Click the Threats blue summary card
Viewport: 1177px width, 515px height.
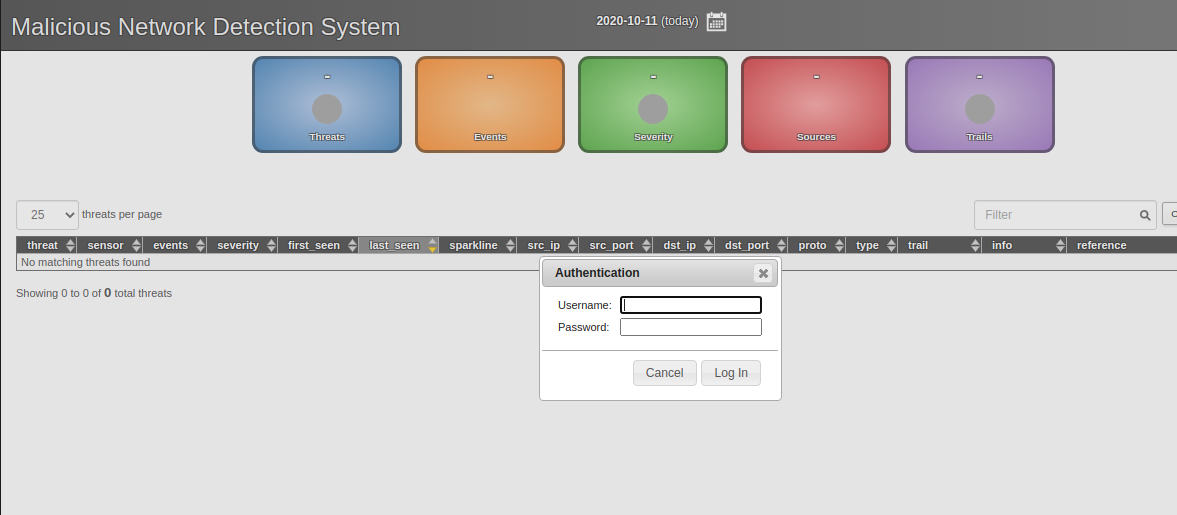[327, 104]
